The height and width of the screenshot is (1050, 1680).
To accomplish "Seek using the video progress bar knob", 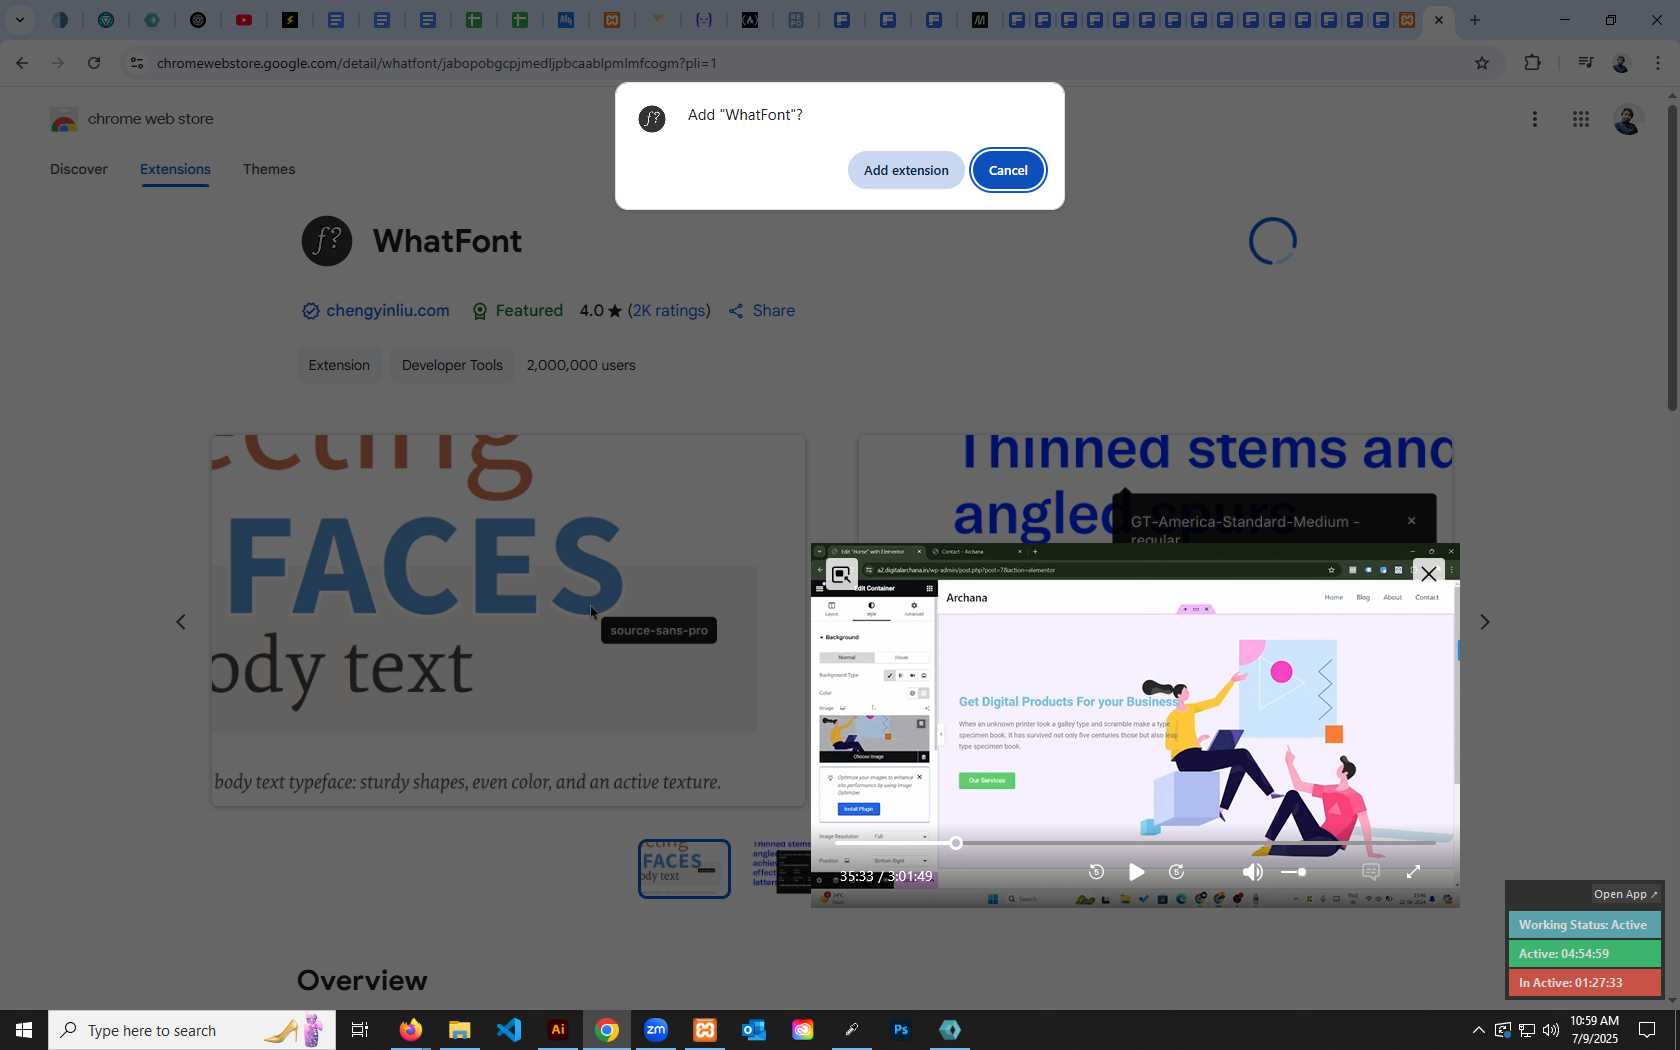I will (x=956, y=843).
